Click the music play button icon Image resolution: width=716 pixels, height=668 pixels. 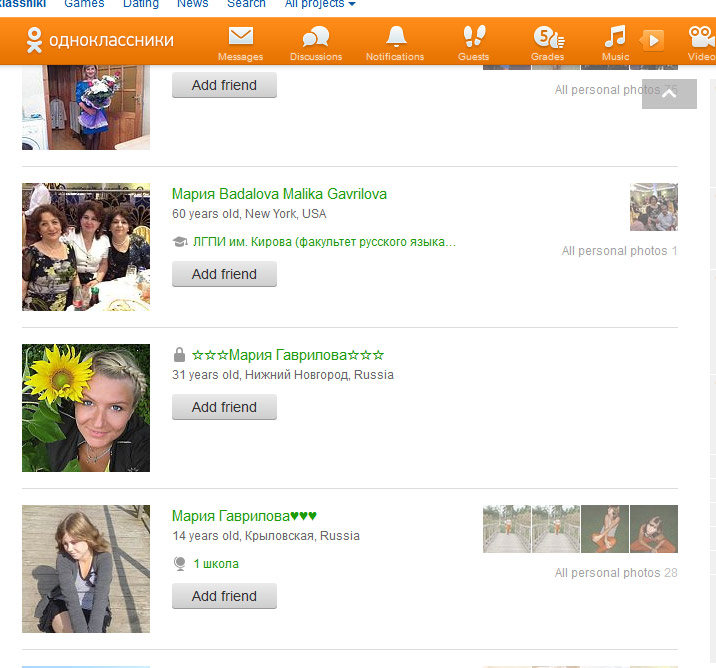[652, 40]
